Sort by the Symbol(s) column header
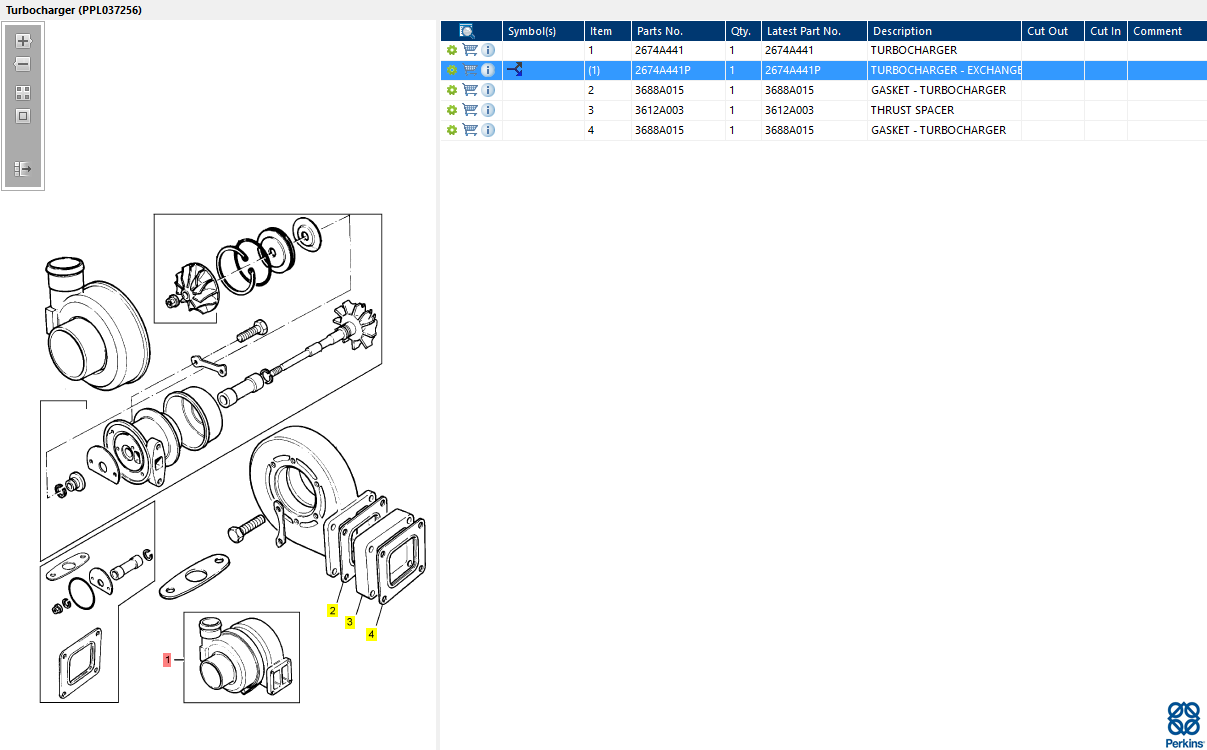 click(x=543, y=31)
